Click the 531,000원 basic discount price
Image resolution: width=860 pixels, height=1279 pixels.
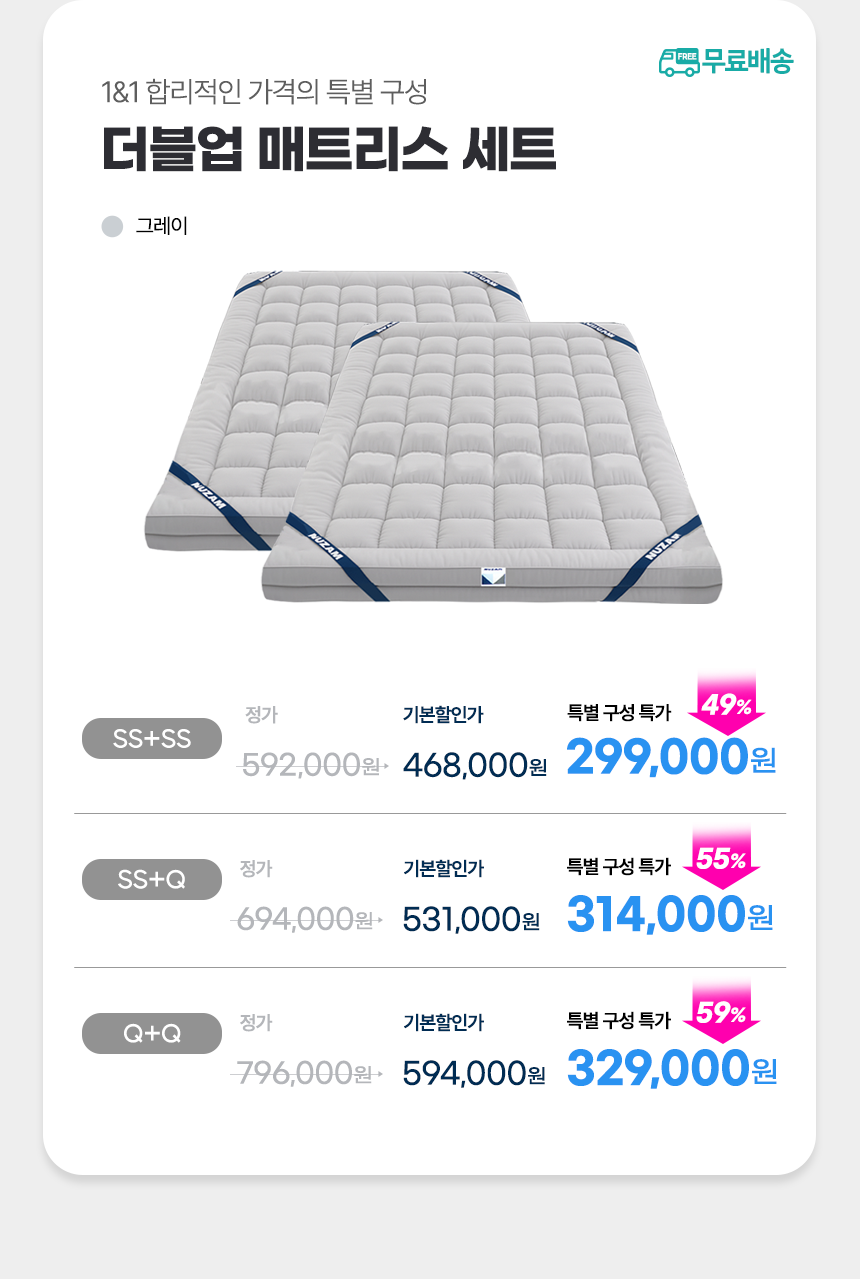pos(470,919)
